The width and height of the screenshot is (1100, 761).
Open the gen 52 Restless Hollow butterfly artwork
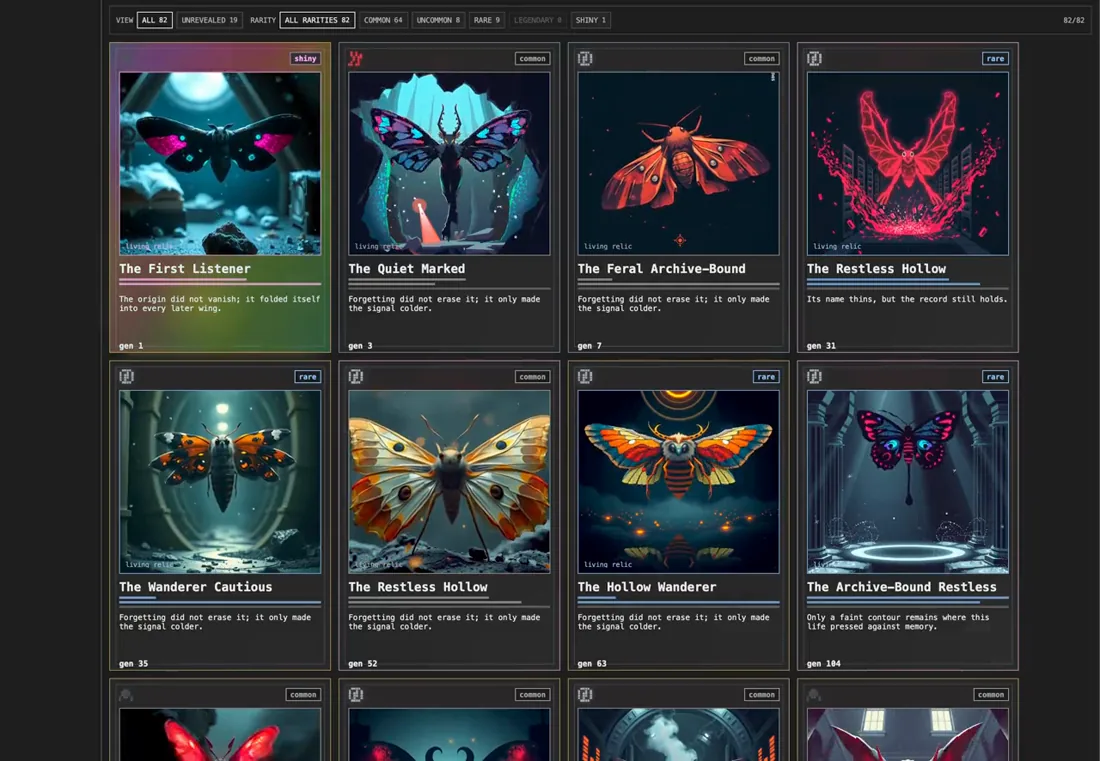point(450,482)
